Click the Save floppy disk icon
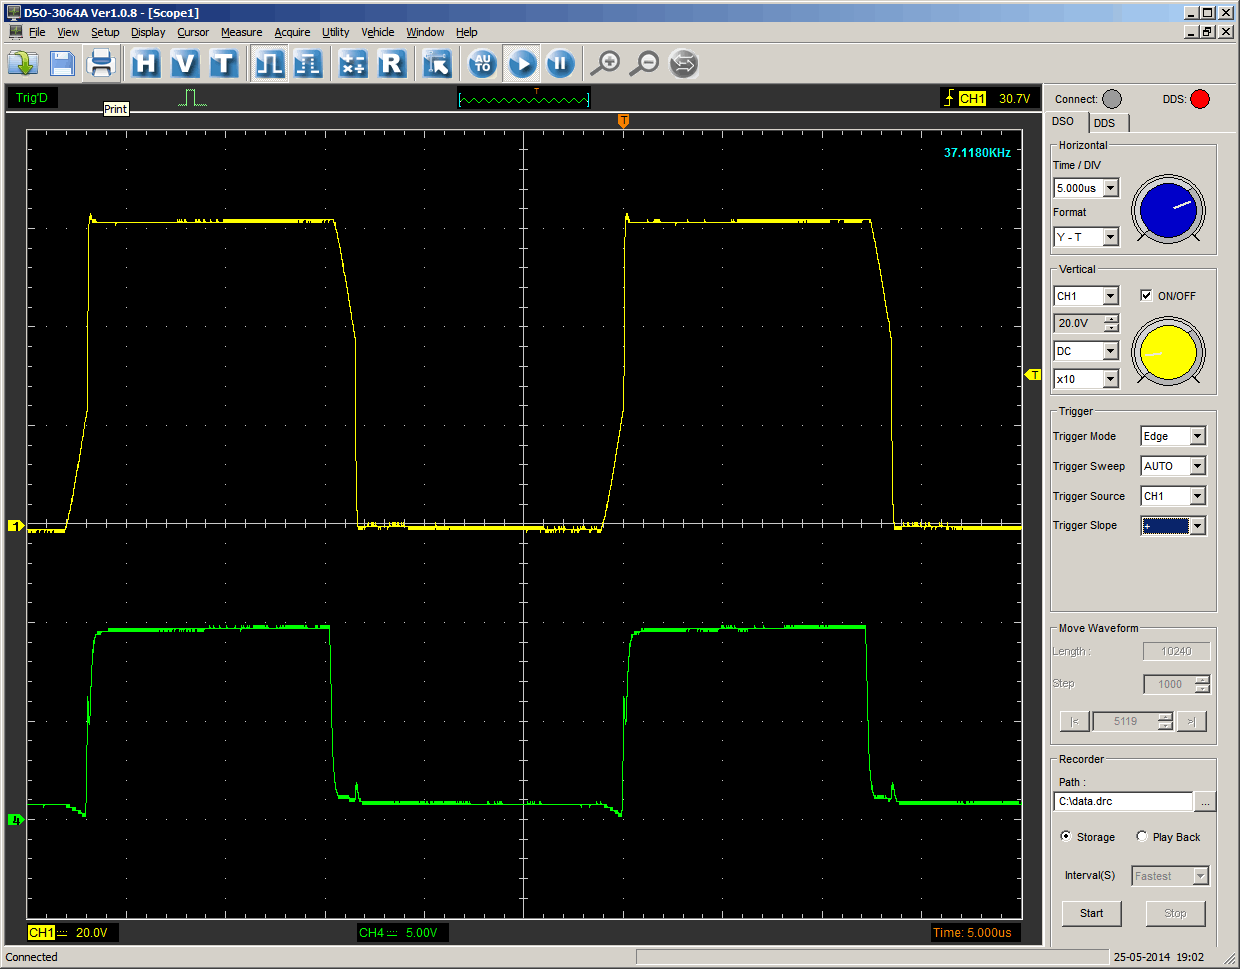 (x=62, y=64)
